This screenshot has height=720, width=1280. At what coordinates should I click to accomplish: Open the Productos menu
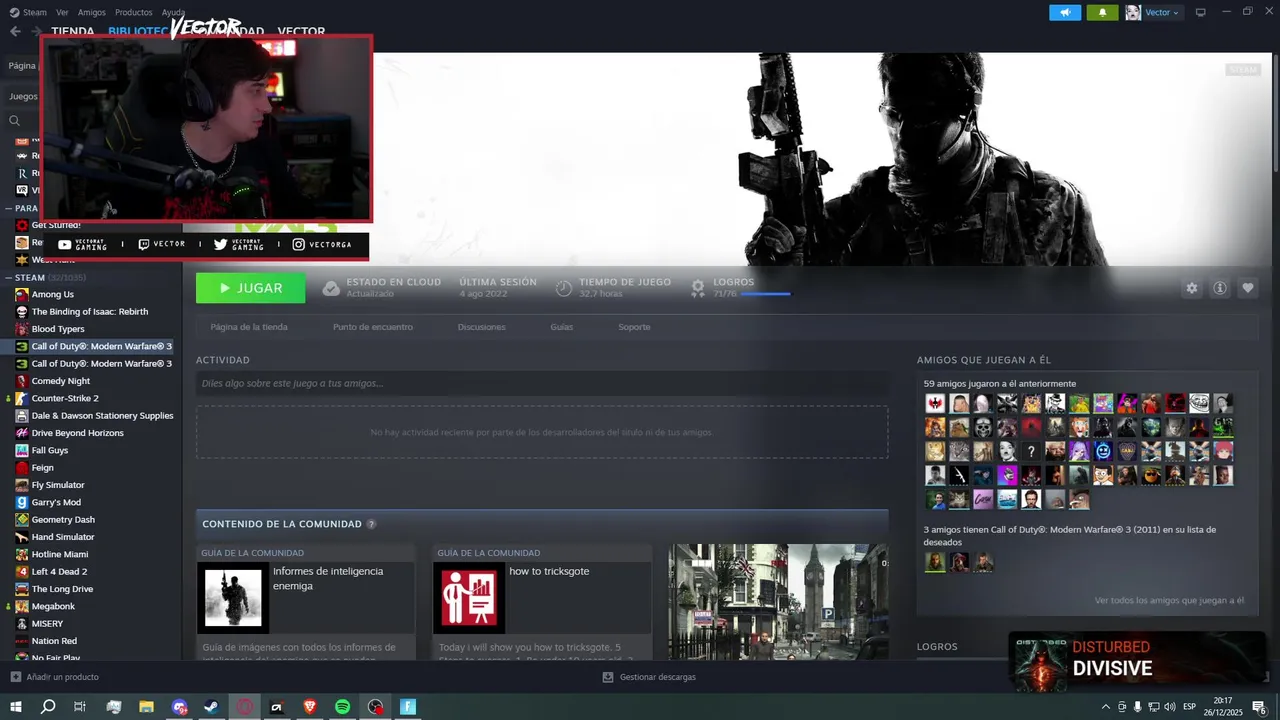133,12
